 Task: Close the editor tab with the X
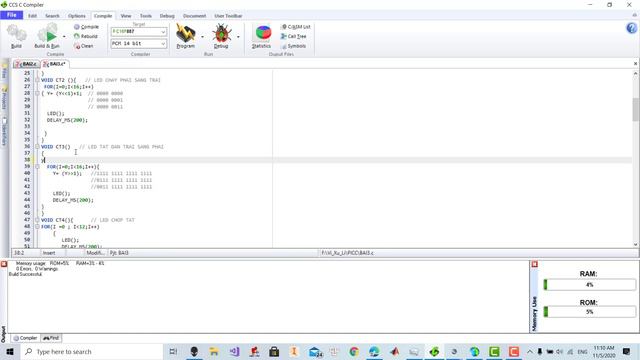coord(635,64)
